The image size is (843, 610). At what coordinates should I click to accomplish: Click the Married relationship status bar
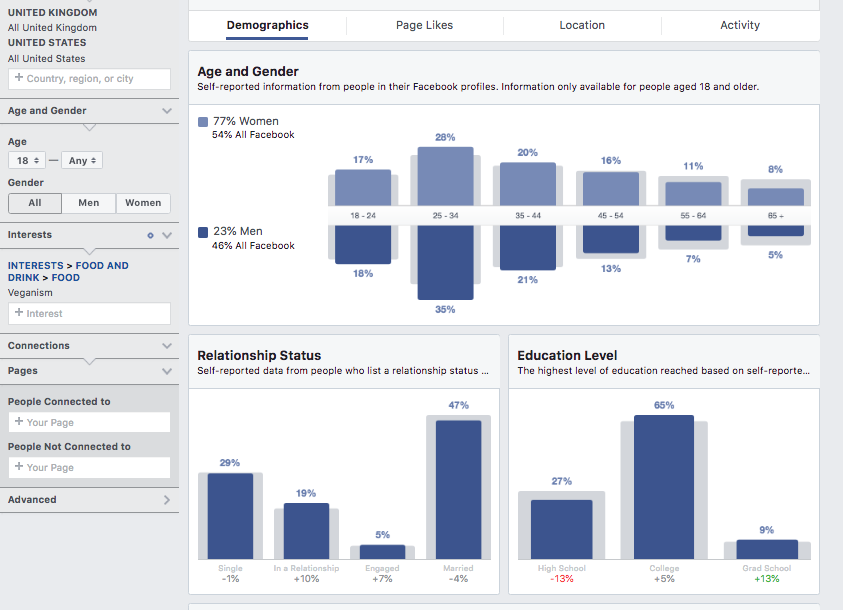point(459,490)
